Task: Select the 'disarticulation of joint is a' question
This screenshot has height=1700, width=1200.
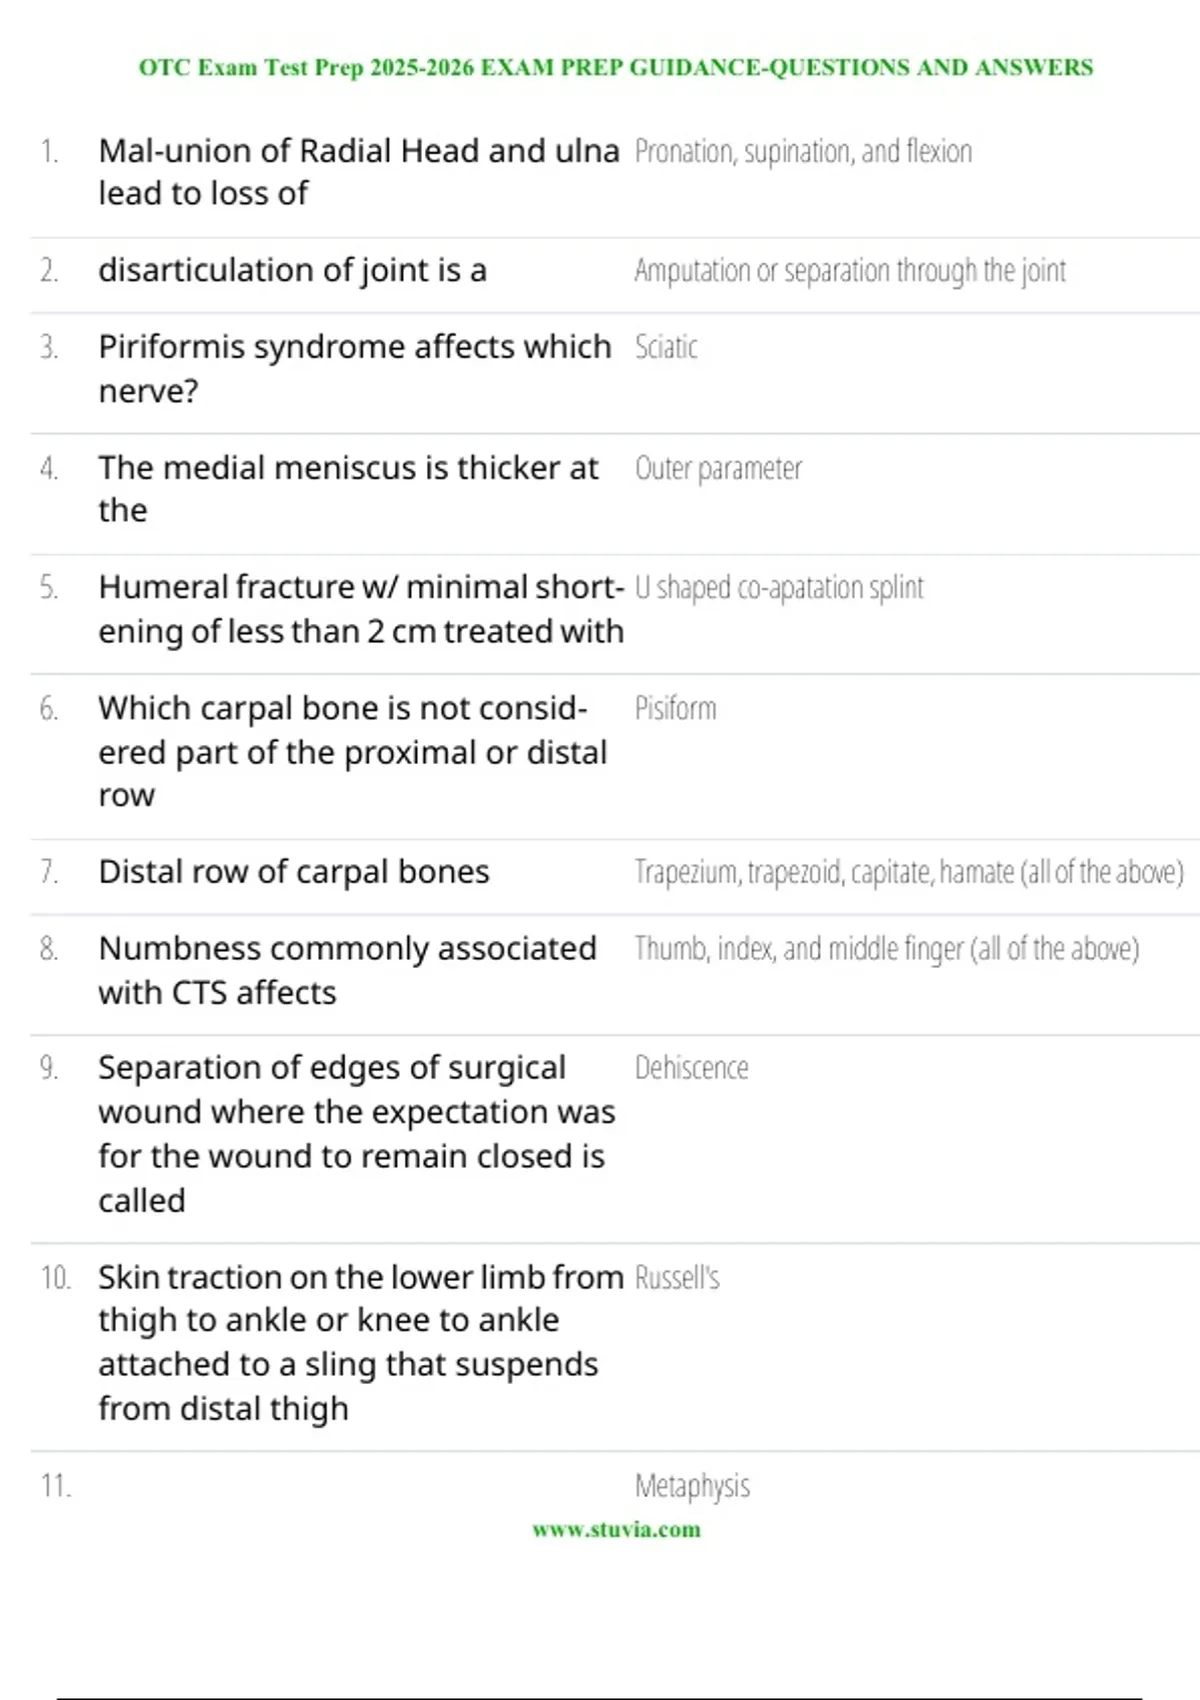Action: [292, 270]
